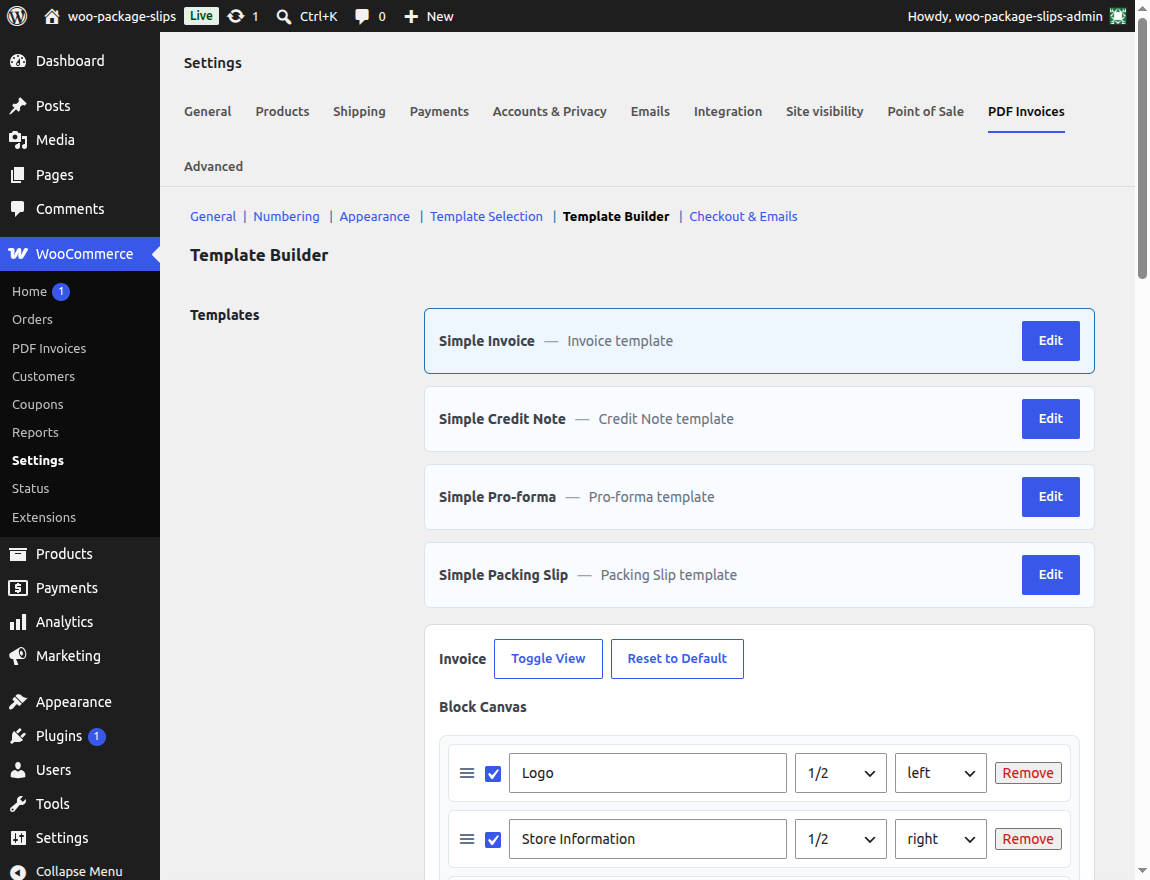Click the Marketing megaphone icon

18,656
